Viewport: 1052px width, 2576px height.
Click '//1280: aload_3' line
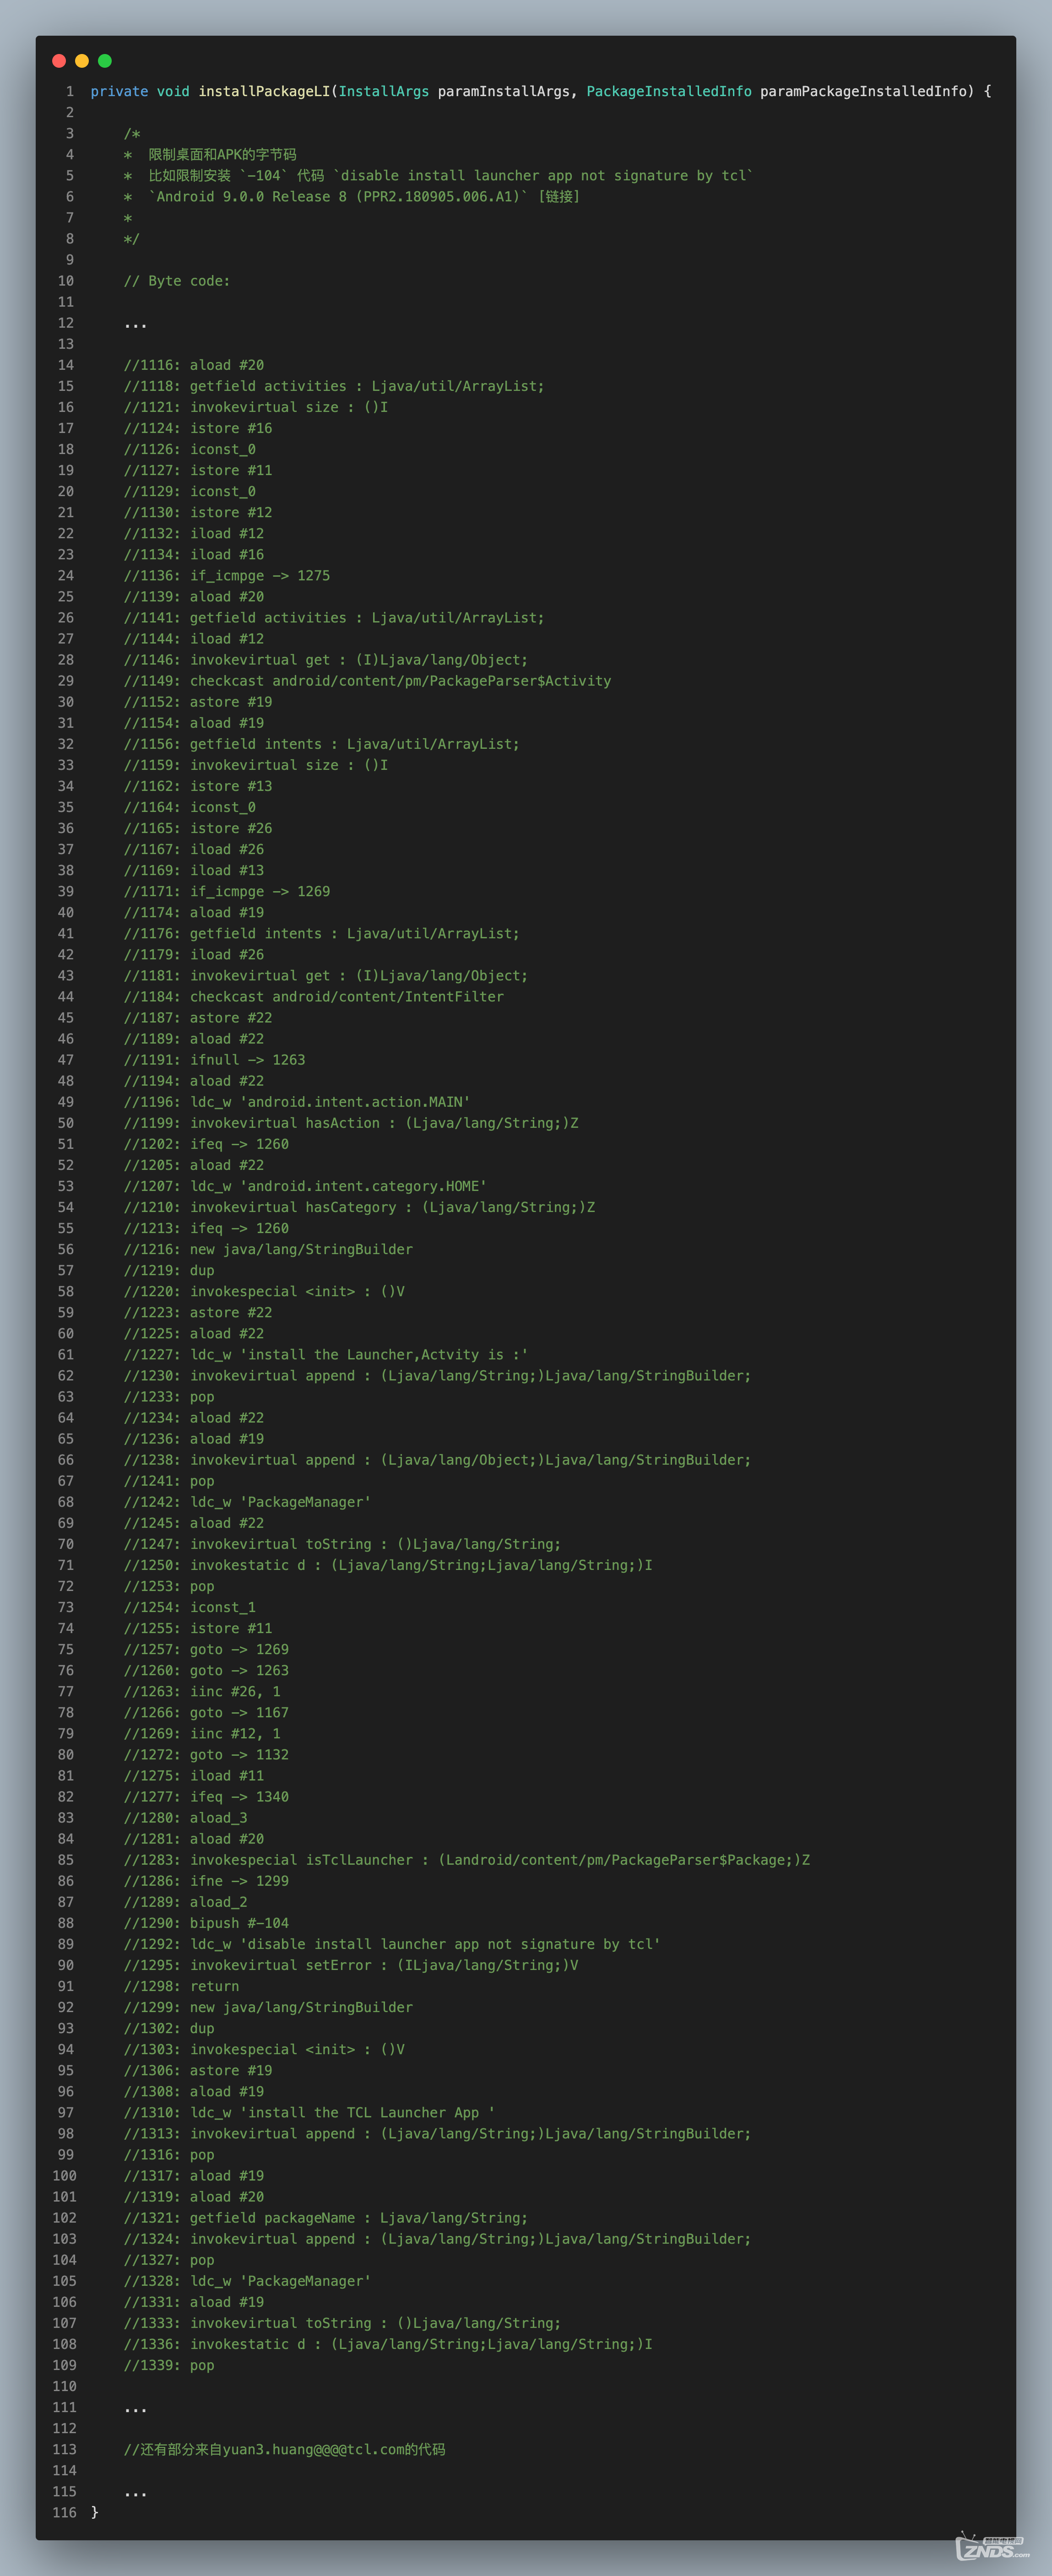point(186,1818)
